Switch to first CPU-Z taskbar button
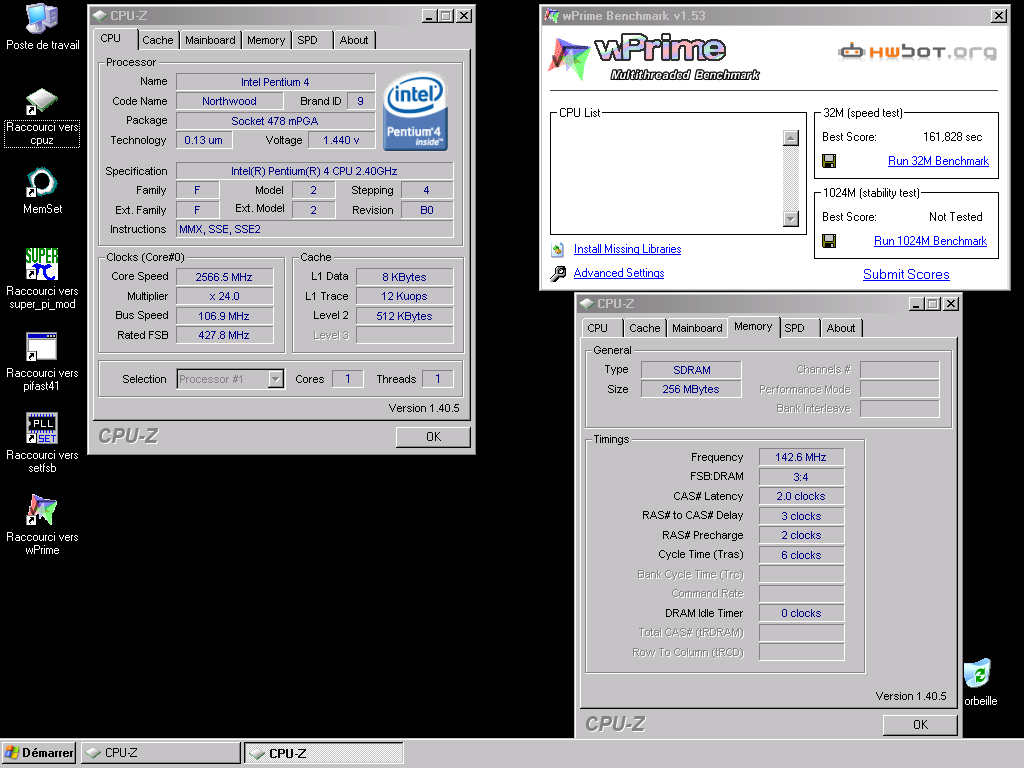 pos(161,753)
